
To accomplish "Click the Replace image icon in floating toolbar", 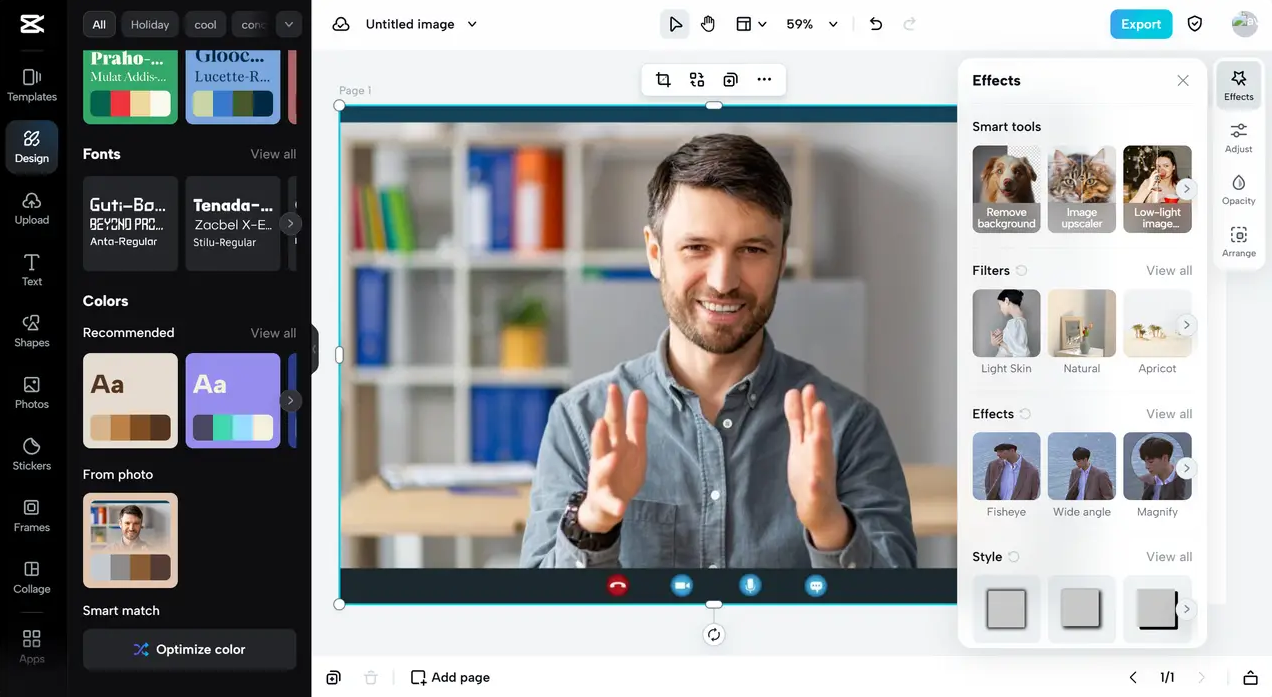I will tap(697, 80).
